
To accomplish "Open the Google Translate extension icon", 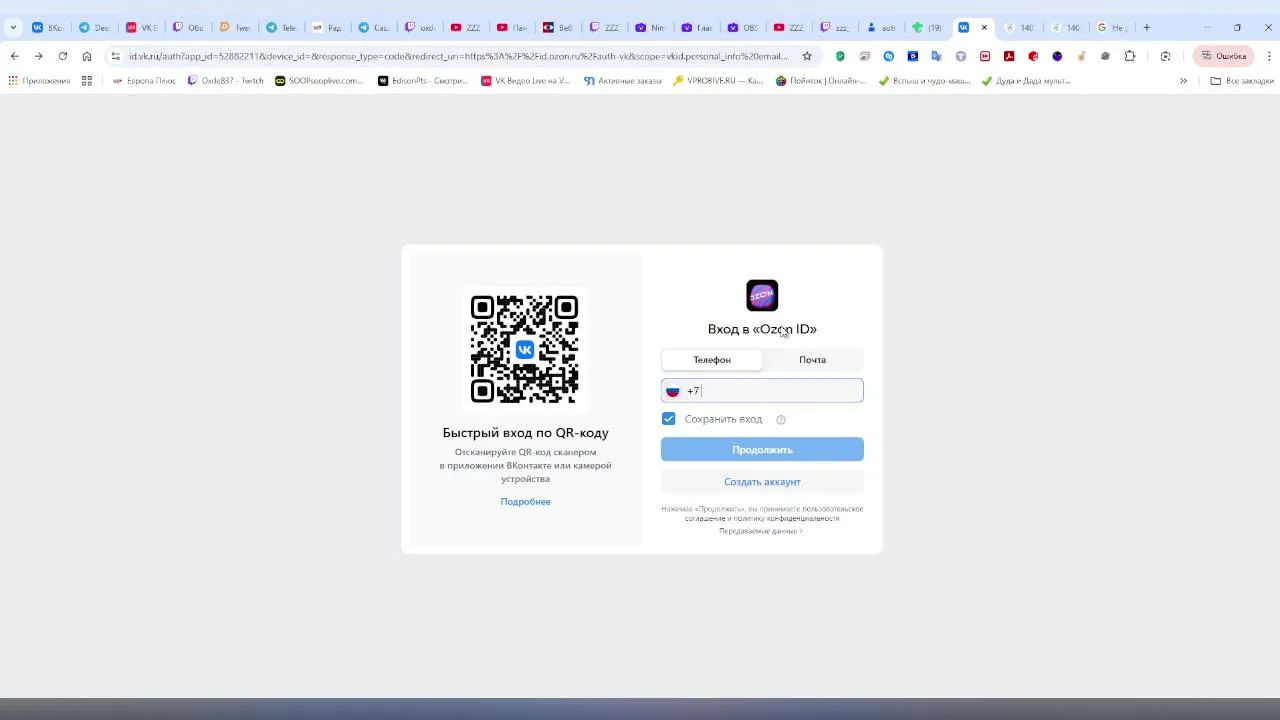I will pos(937,56).
